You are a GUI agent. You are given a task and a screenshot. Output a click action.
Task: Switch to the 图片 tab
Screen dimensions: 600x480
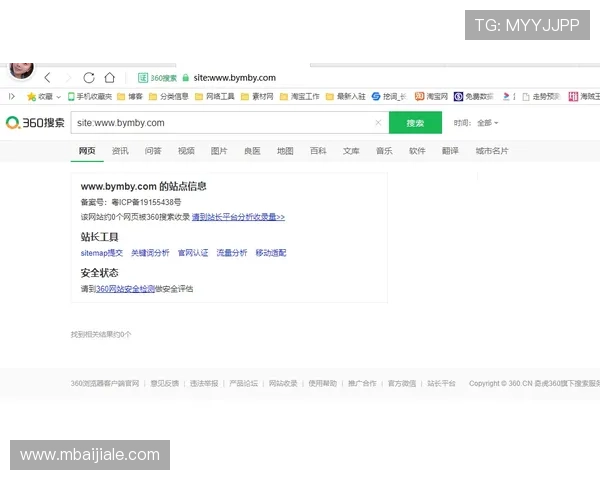[x=219, y=151]
